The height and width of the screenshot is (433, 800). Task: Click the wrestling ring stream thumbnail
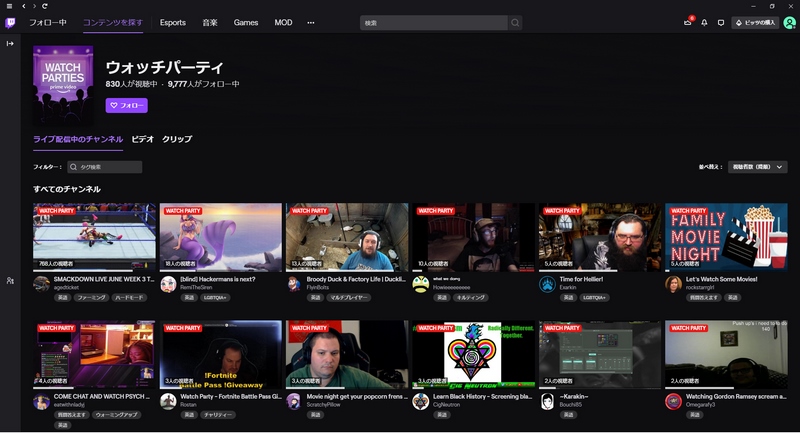pyautogui.click(x=94, y=237)
